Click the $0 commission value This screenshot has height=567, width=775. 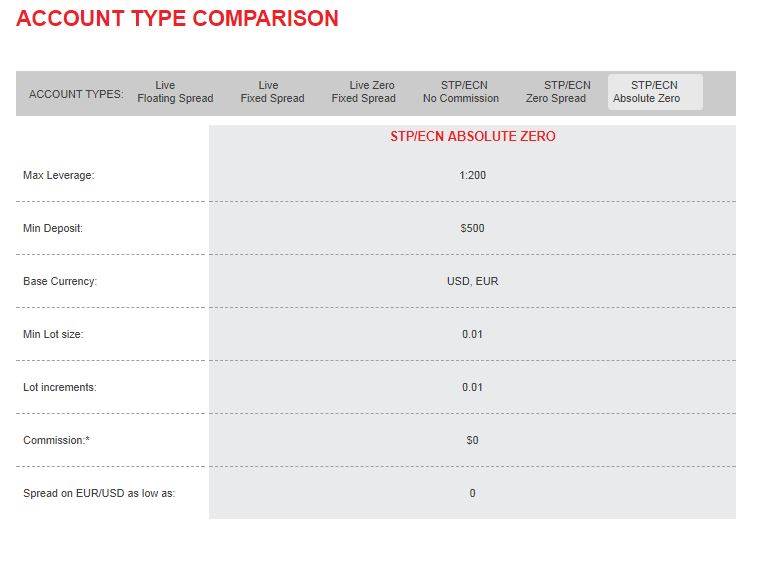[x=472, y=440]
